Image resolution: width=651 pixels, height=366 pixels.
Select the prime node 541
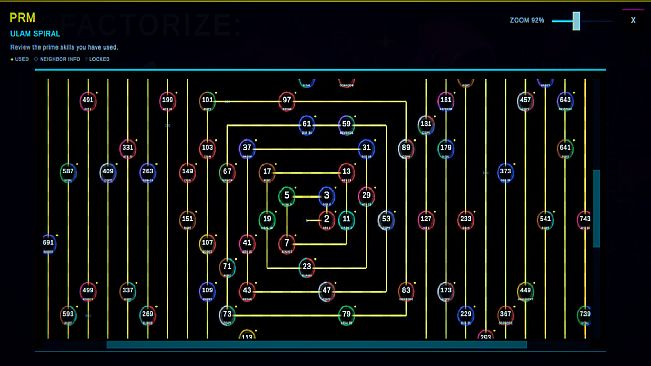click(545, 220)
